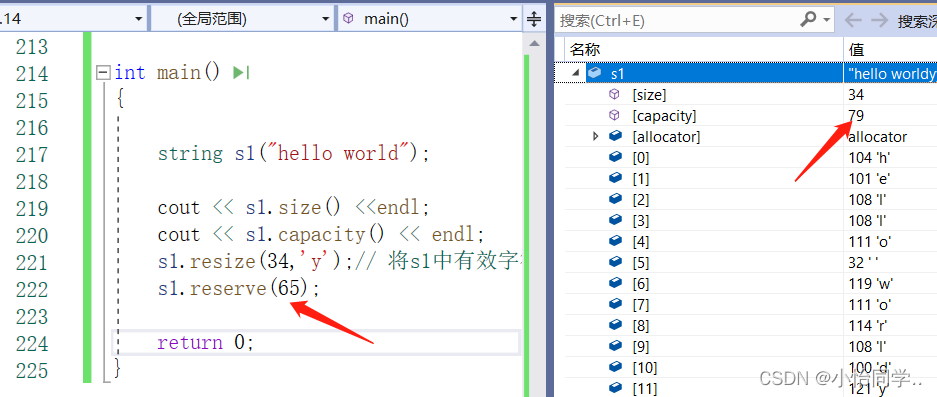The width and height of the screenshot is (937, 397).
Task: Click the [1] element icon
Action: pyautogui.click(x=615, y=178)
